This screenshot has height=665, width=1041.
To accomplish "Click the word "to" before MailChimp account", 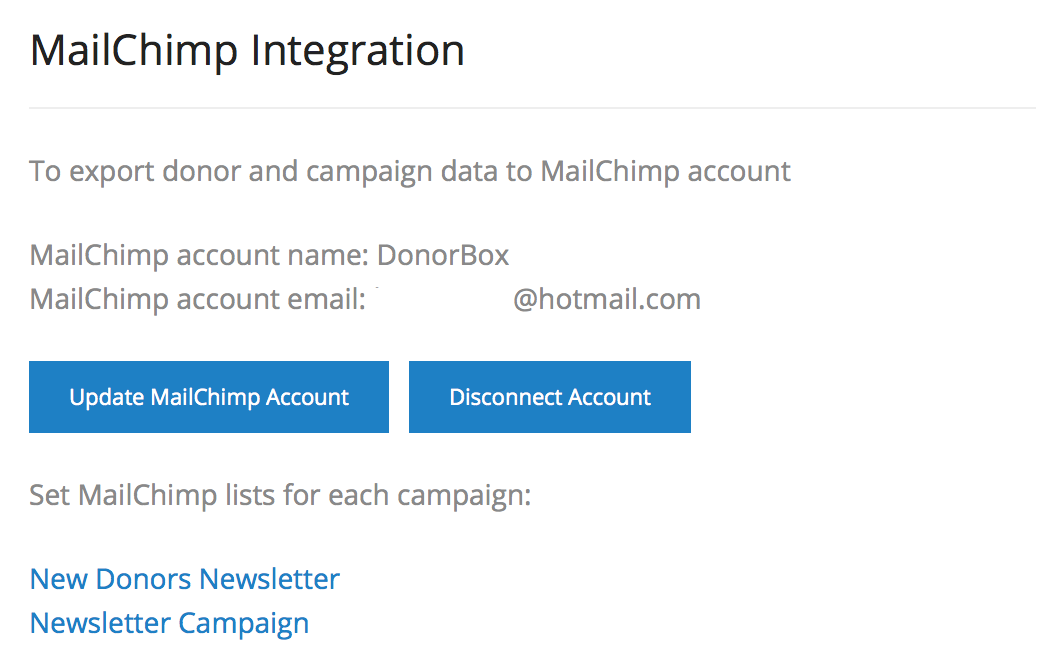I will pyautogui.click(x=518, y=171).
